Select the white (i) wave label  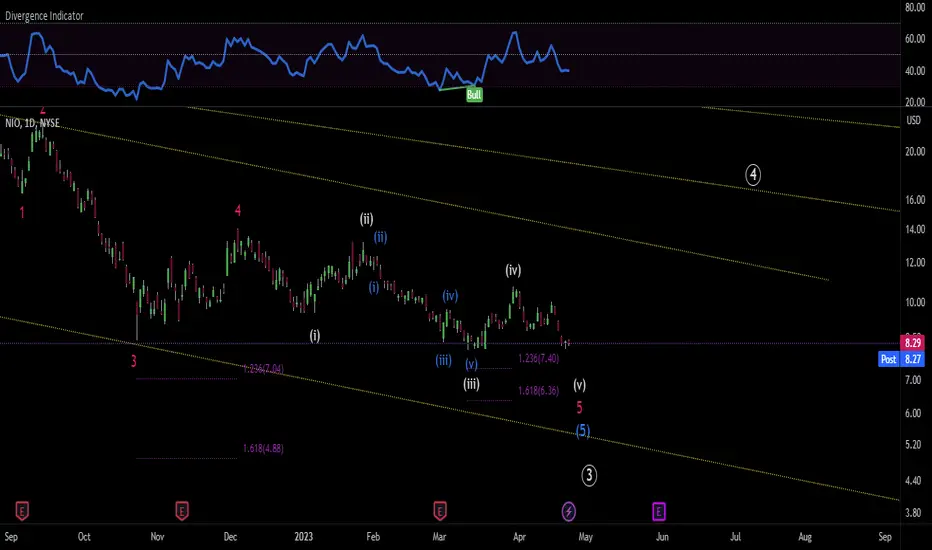pos(315,336)
